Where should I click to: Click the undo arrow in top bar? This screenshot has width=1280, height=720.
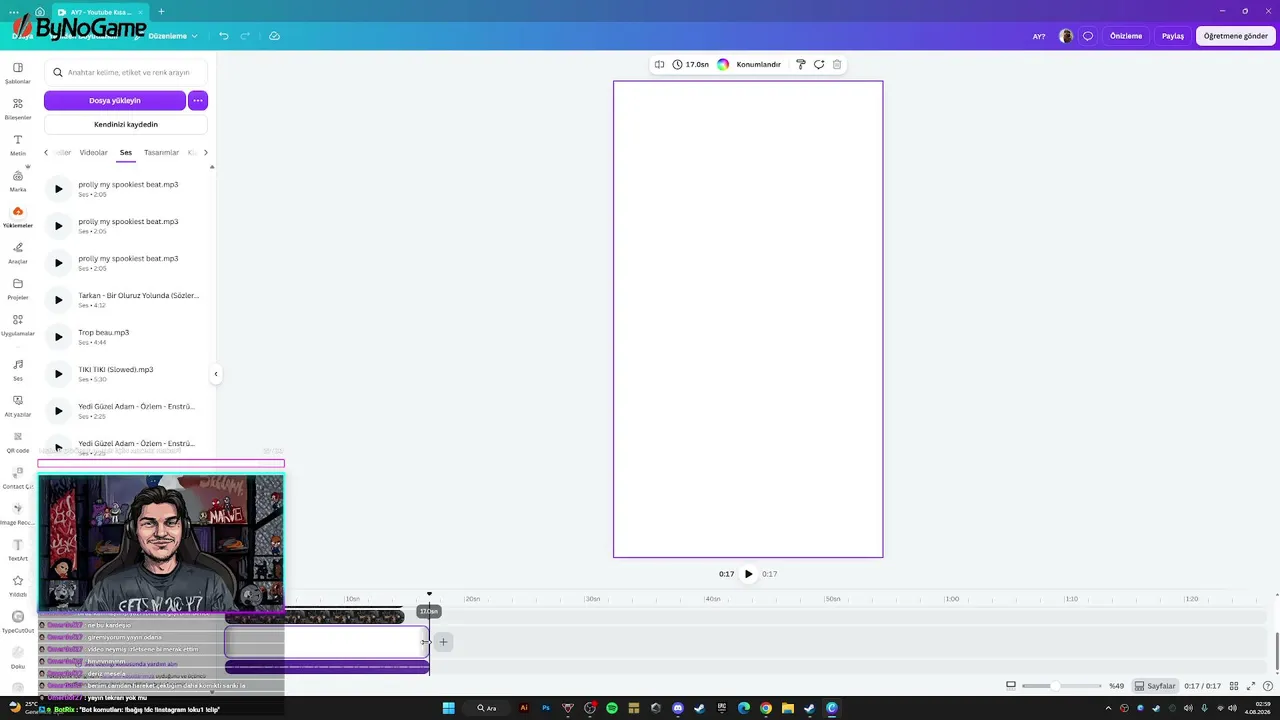(224, 36)
